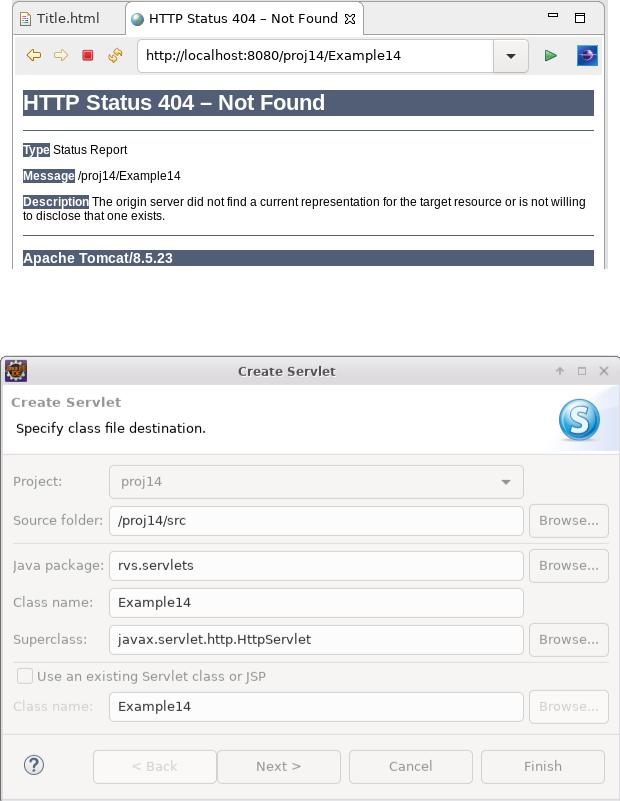This screenshot has width=620, height=801.
Task: Focus the Java package rvs.servlets field
Action: [x=316, y=566]
